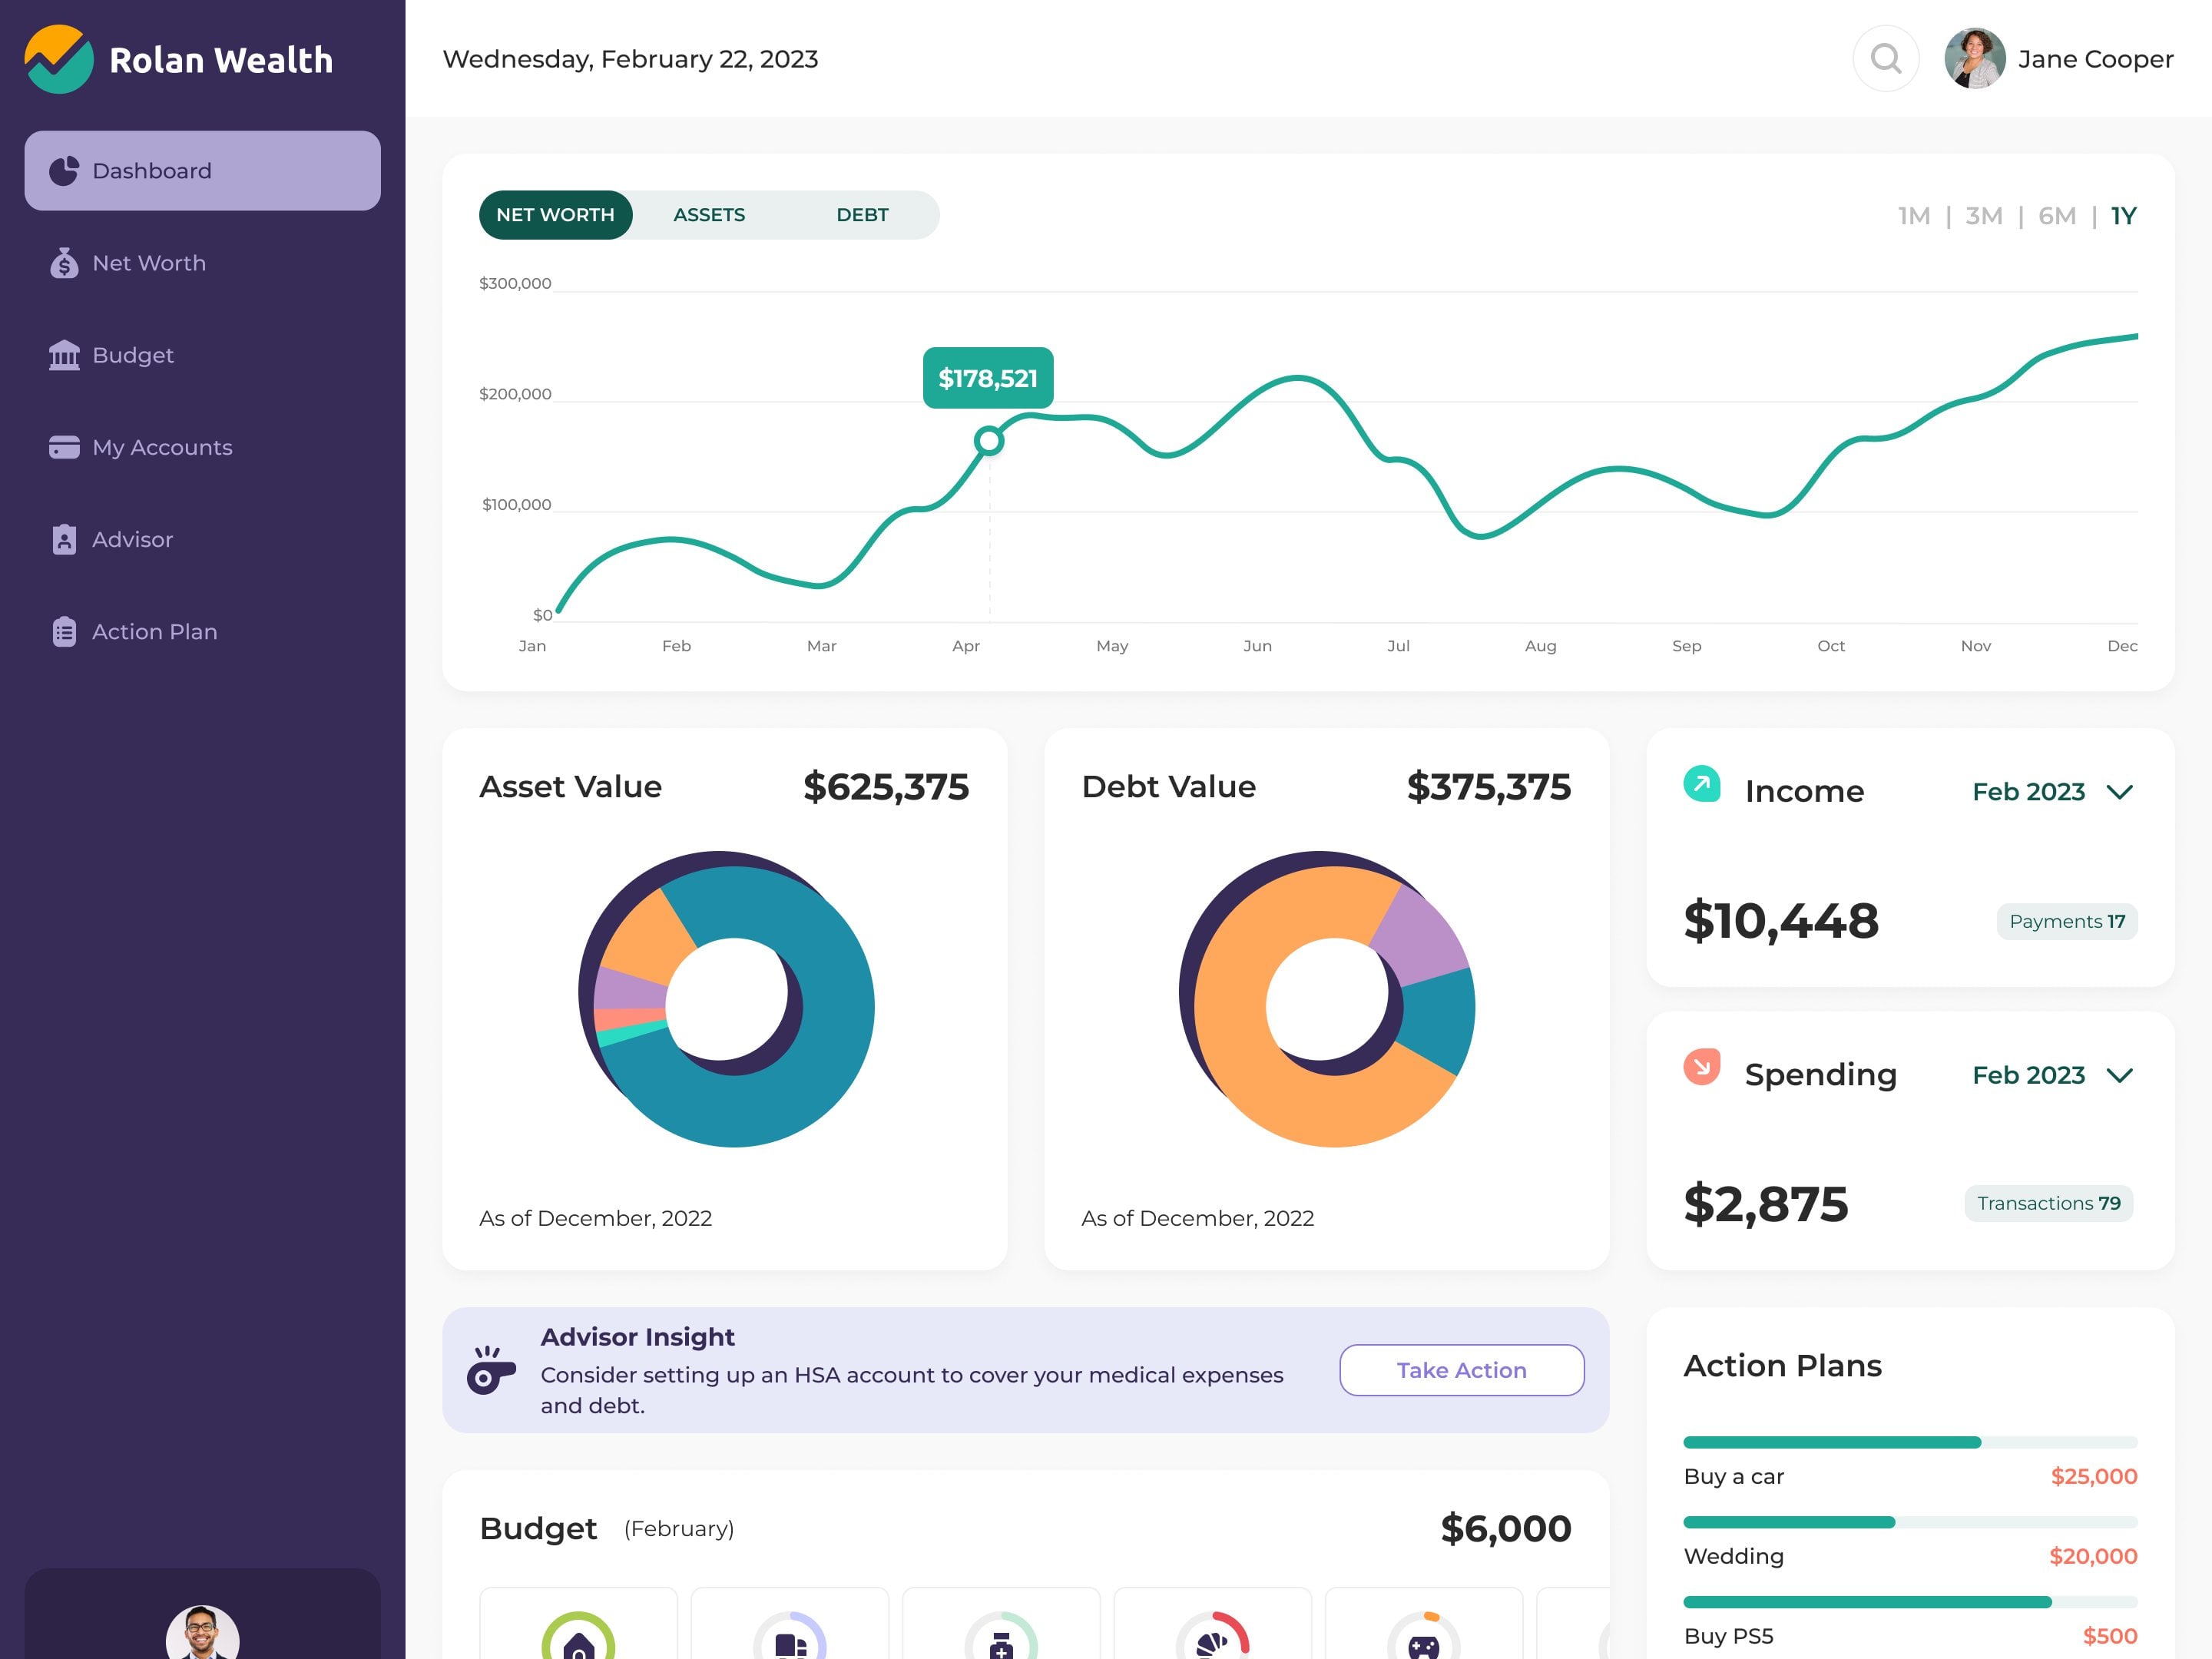Screen dimensions: 2212x1659
Task: Click the Advisor badge icon
Action: point(64,539)
